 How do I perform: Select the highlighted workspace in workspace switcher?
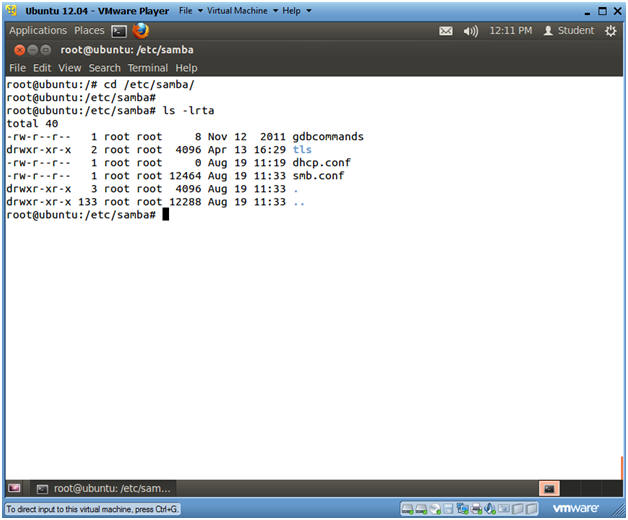click(x=549, y=488)
